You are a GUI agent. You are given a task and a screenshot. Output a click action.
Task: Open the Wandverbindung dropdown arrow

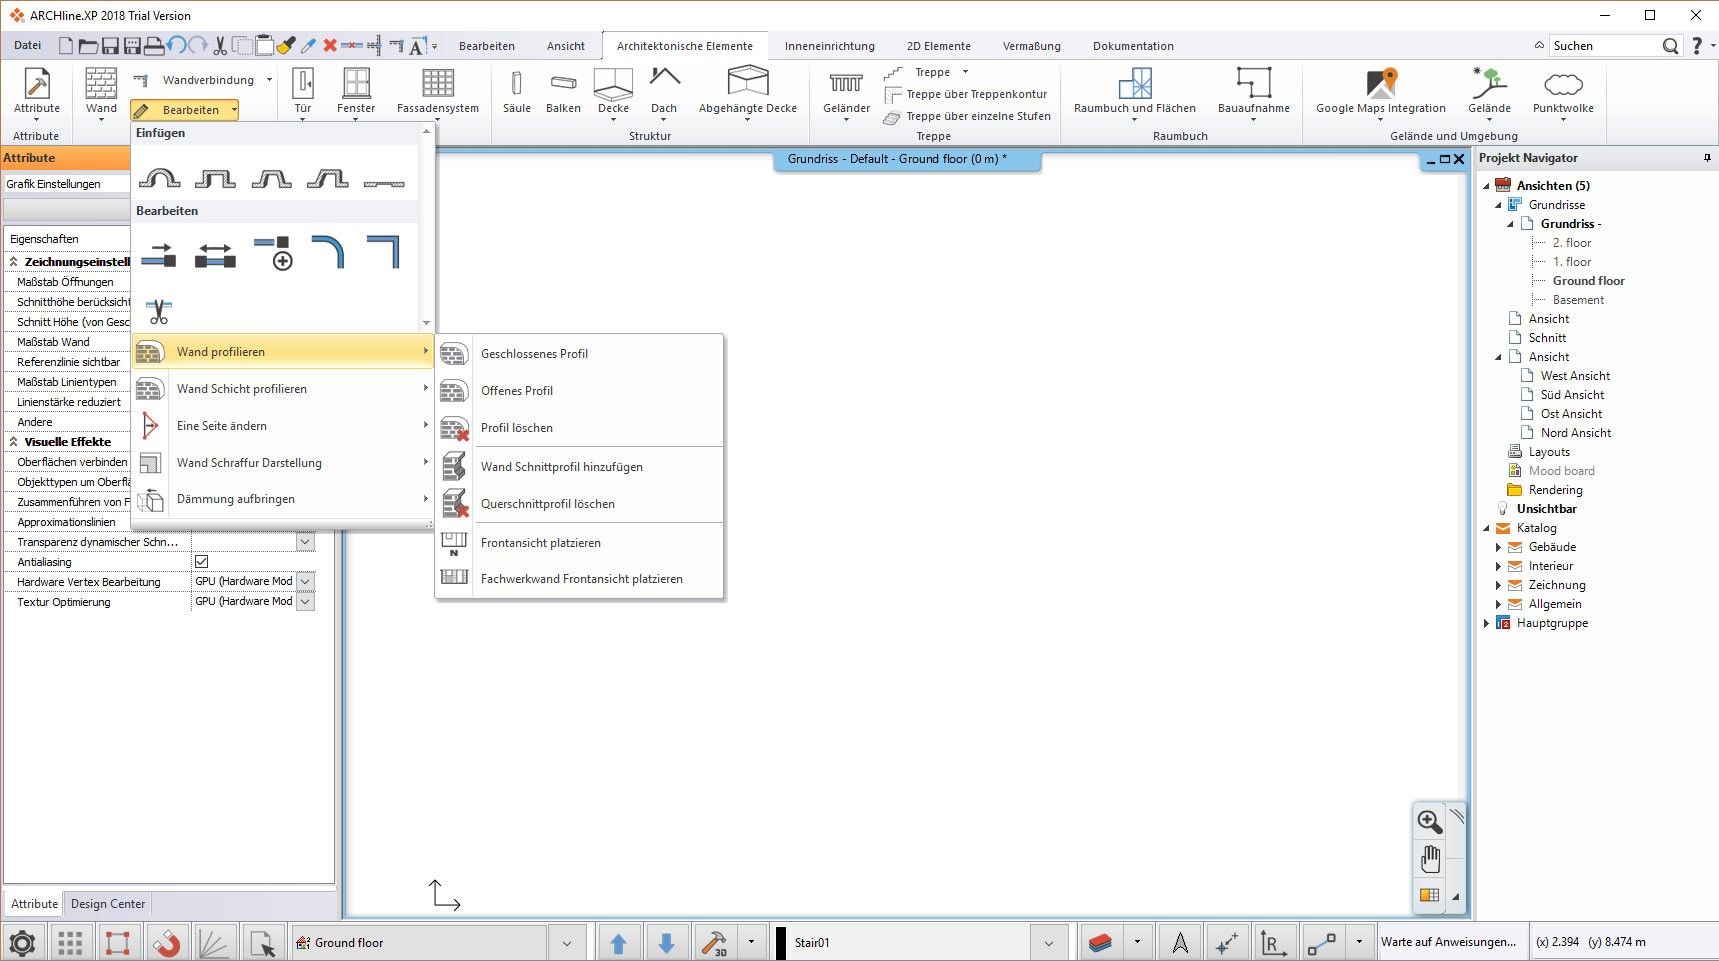[x=269, y=80]
